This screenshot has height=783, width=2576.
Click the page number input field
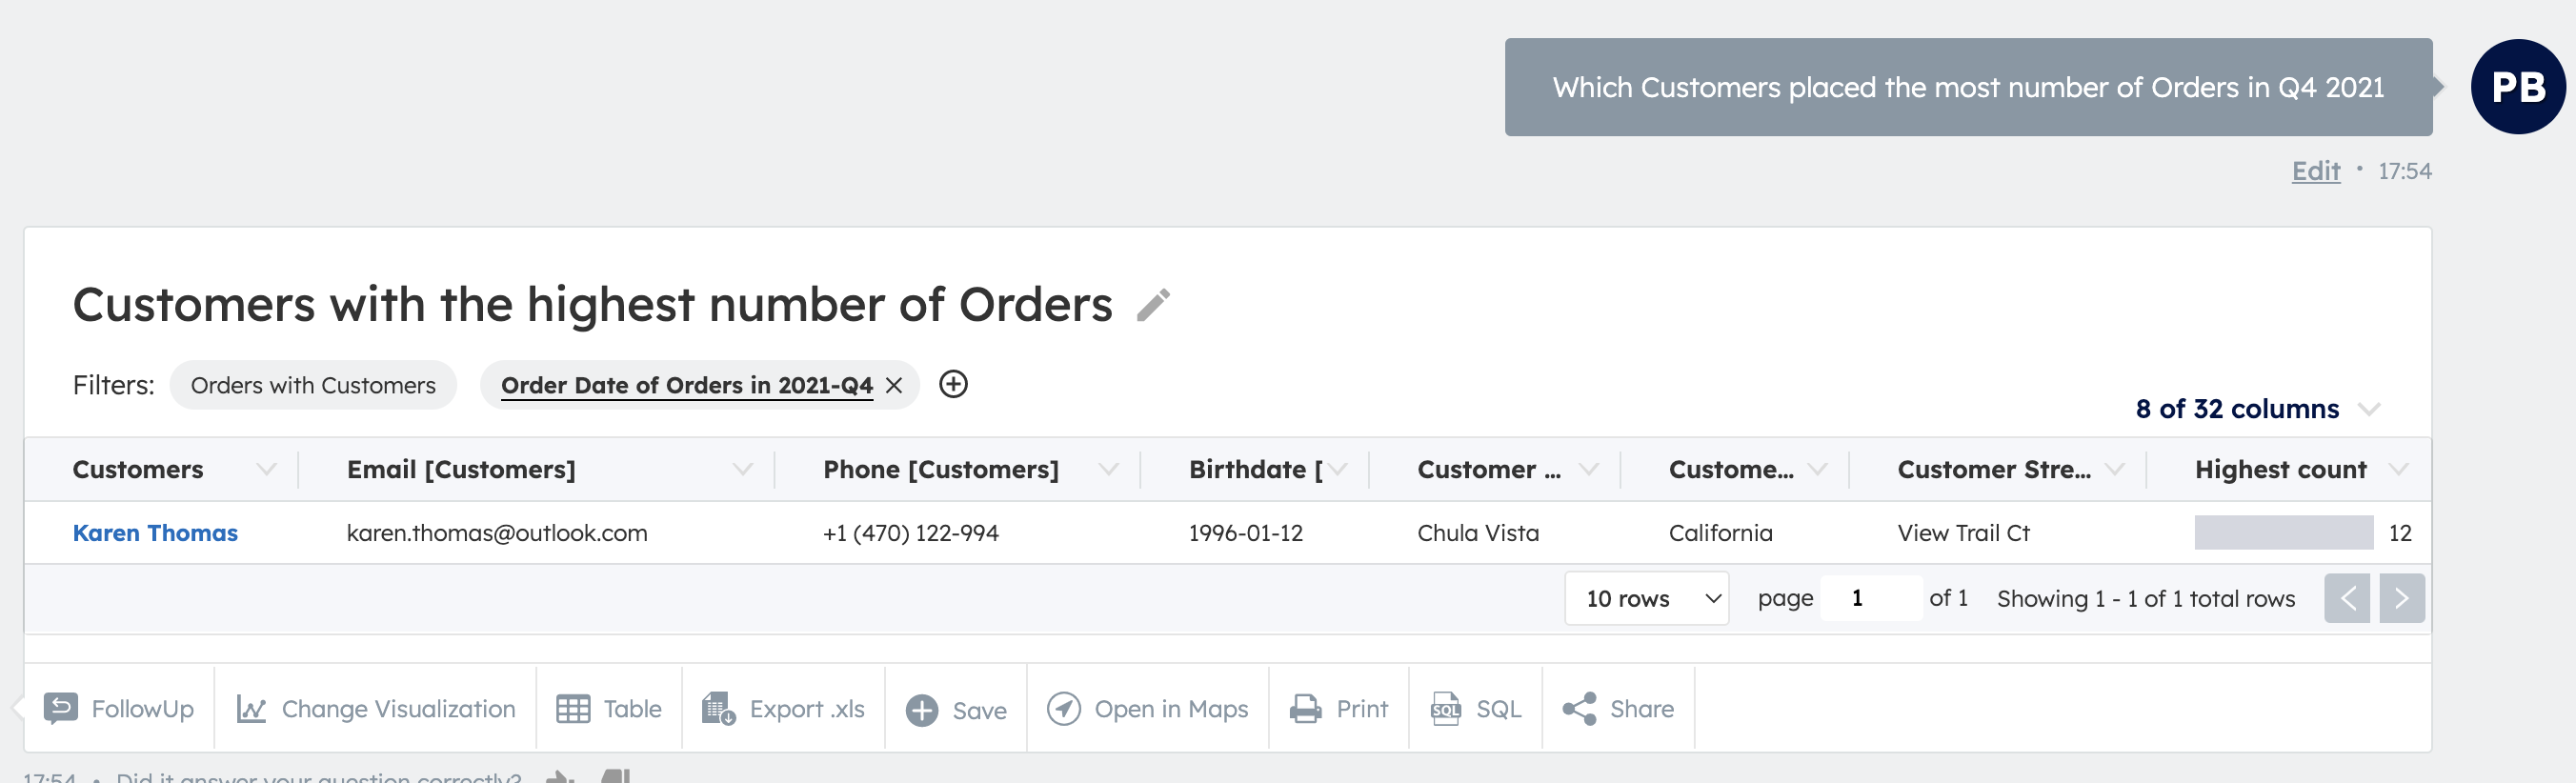pyautogui.click(x=1871, y=598)
